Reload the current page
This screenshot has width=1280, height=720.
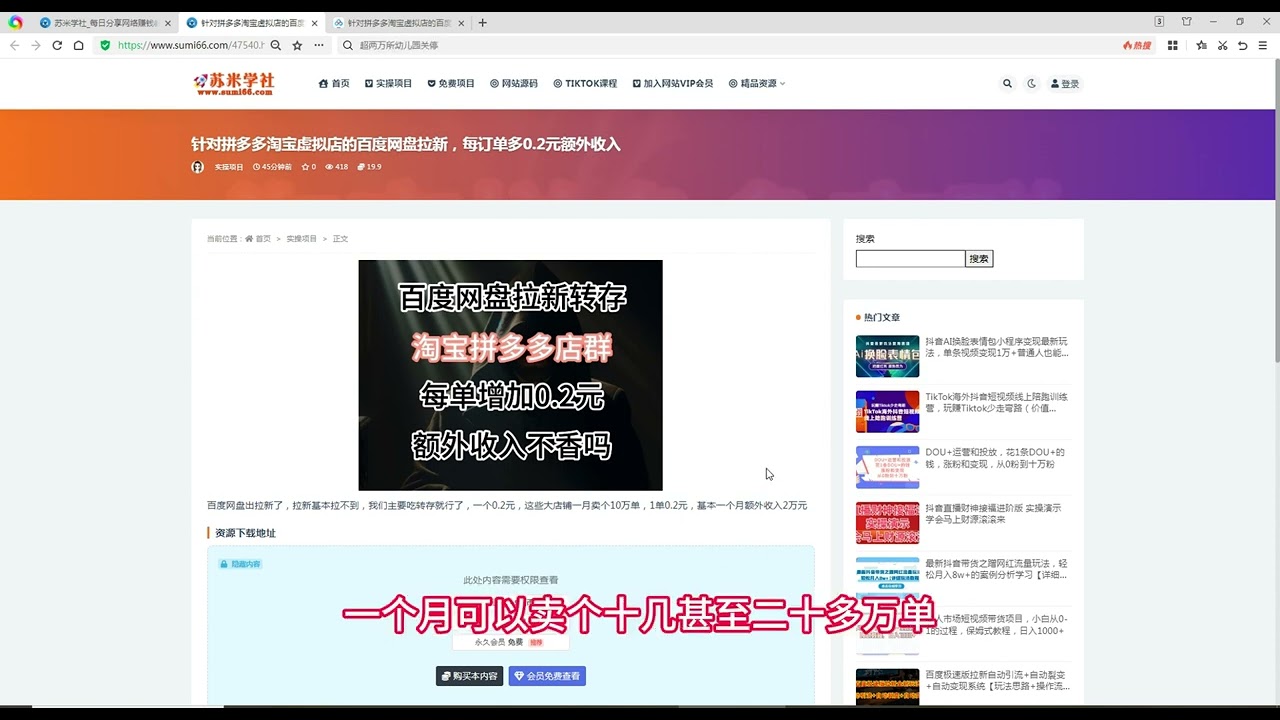pos(57,45)
